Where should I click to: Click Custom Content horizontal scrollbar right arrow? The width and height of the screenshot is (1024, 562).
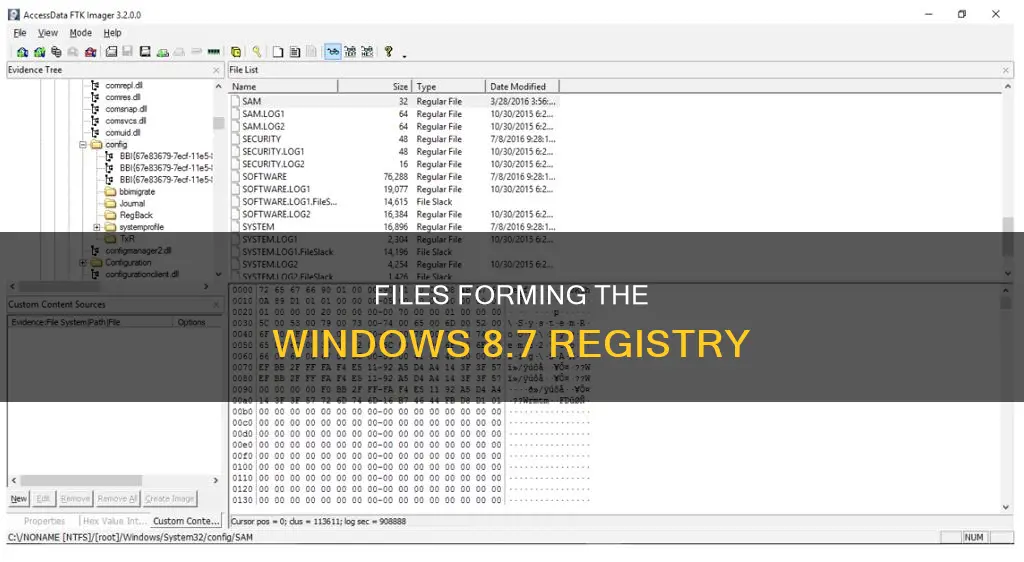(x=216, y=480)
